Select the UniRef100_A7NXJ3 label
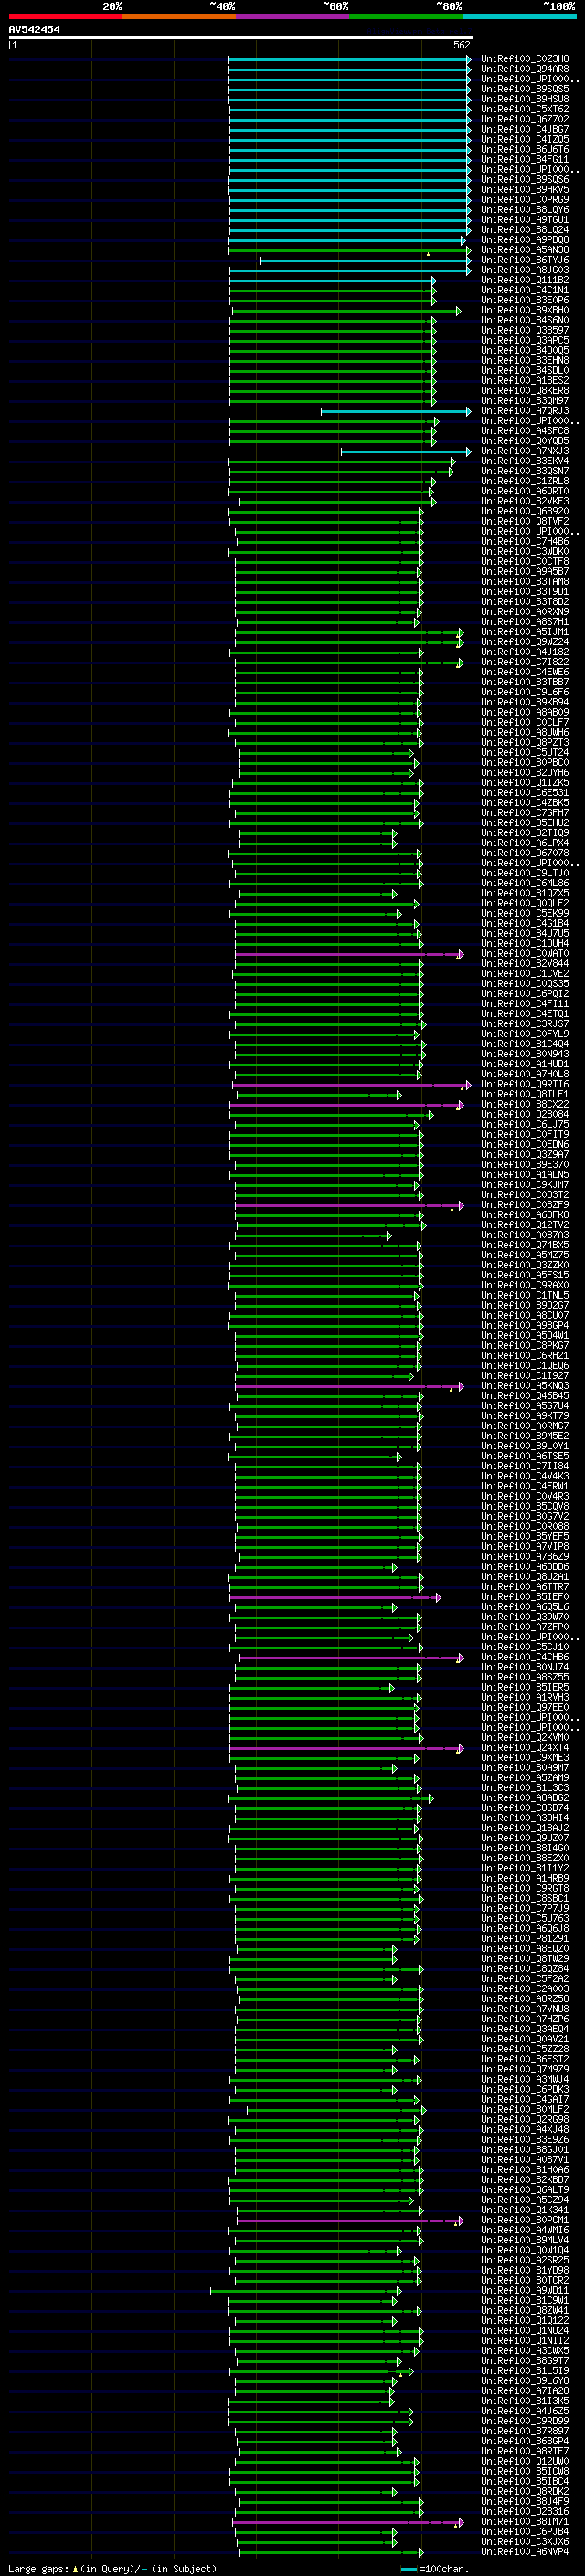This screenshot has width=585, height=2576. 525,451
